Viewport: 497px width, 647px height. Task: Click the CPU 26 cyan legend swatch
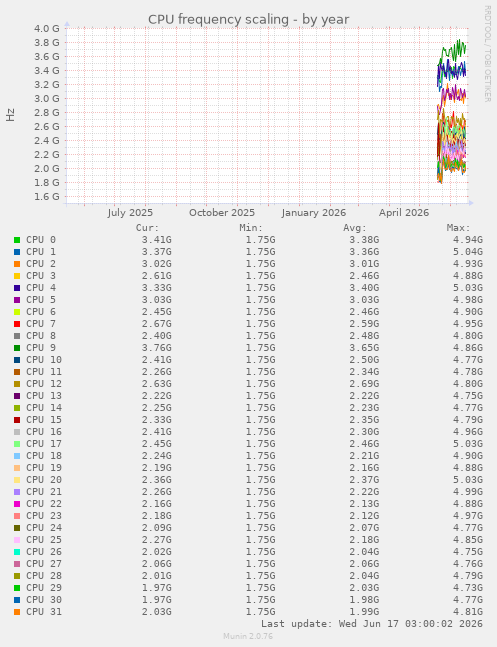17,552
